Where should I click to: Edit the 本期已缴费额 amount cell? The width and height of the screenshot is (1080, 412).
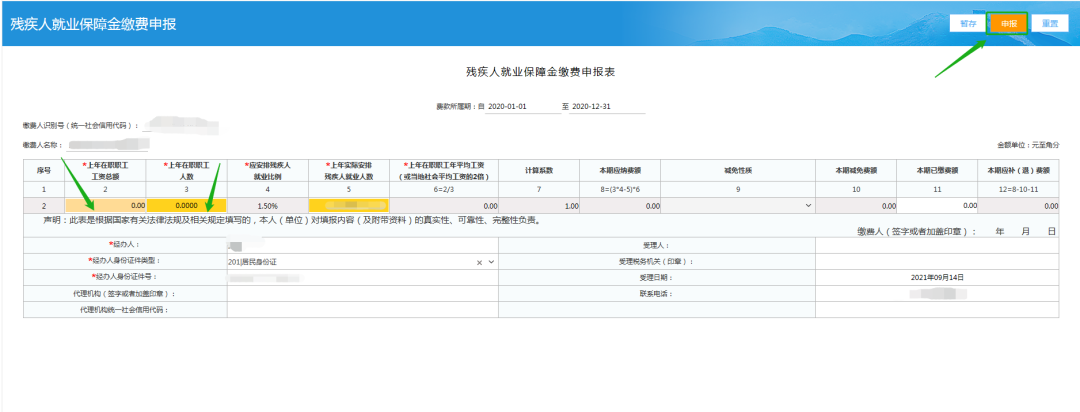click(937, 205)
